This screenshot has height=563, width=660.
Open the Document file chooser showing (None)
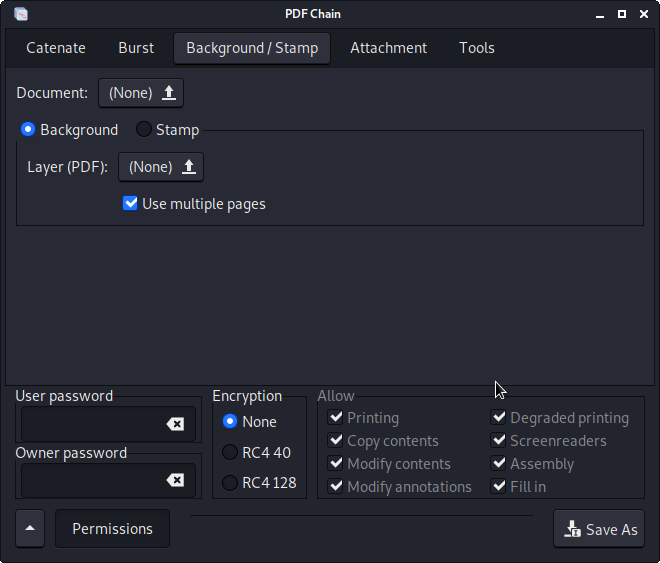tap(141, 93)
